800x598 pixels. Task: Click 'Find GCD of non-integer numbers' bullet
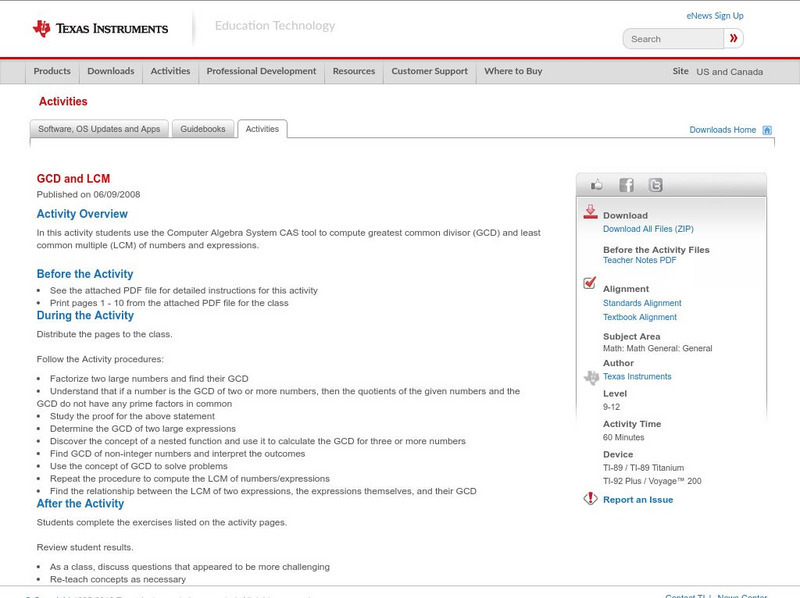point(178,454)
